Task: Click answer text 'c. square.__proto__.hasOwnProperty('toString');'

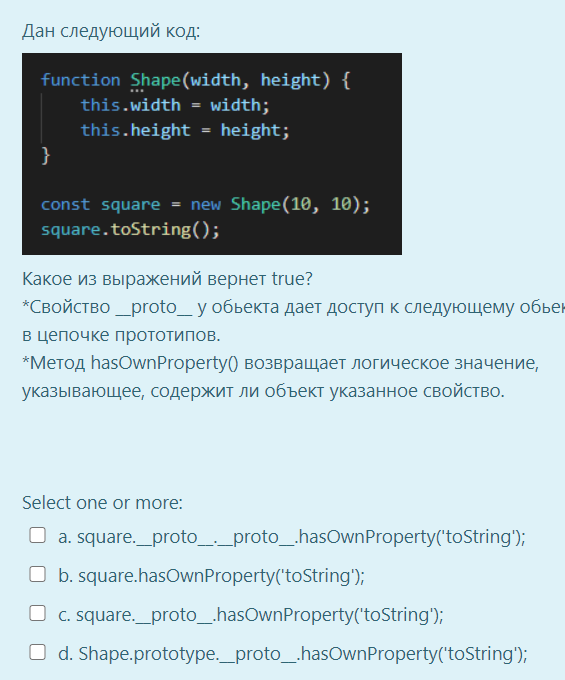Action: (x=251, y=615)
